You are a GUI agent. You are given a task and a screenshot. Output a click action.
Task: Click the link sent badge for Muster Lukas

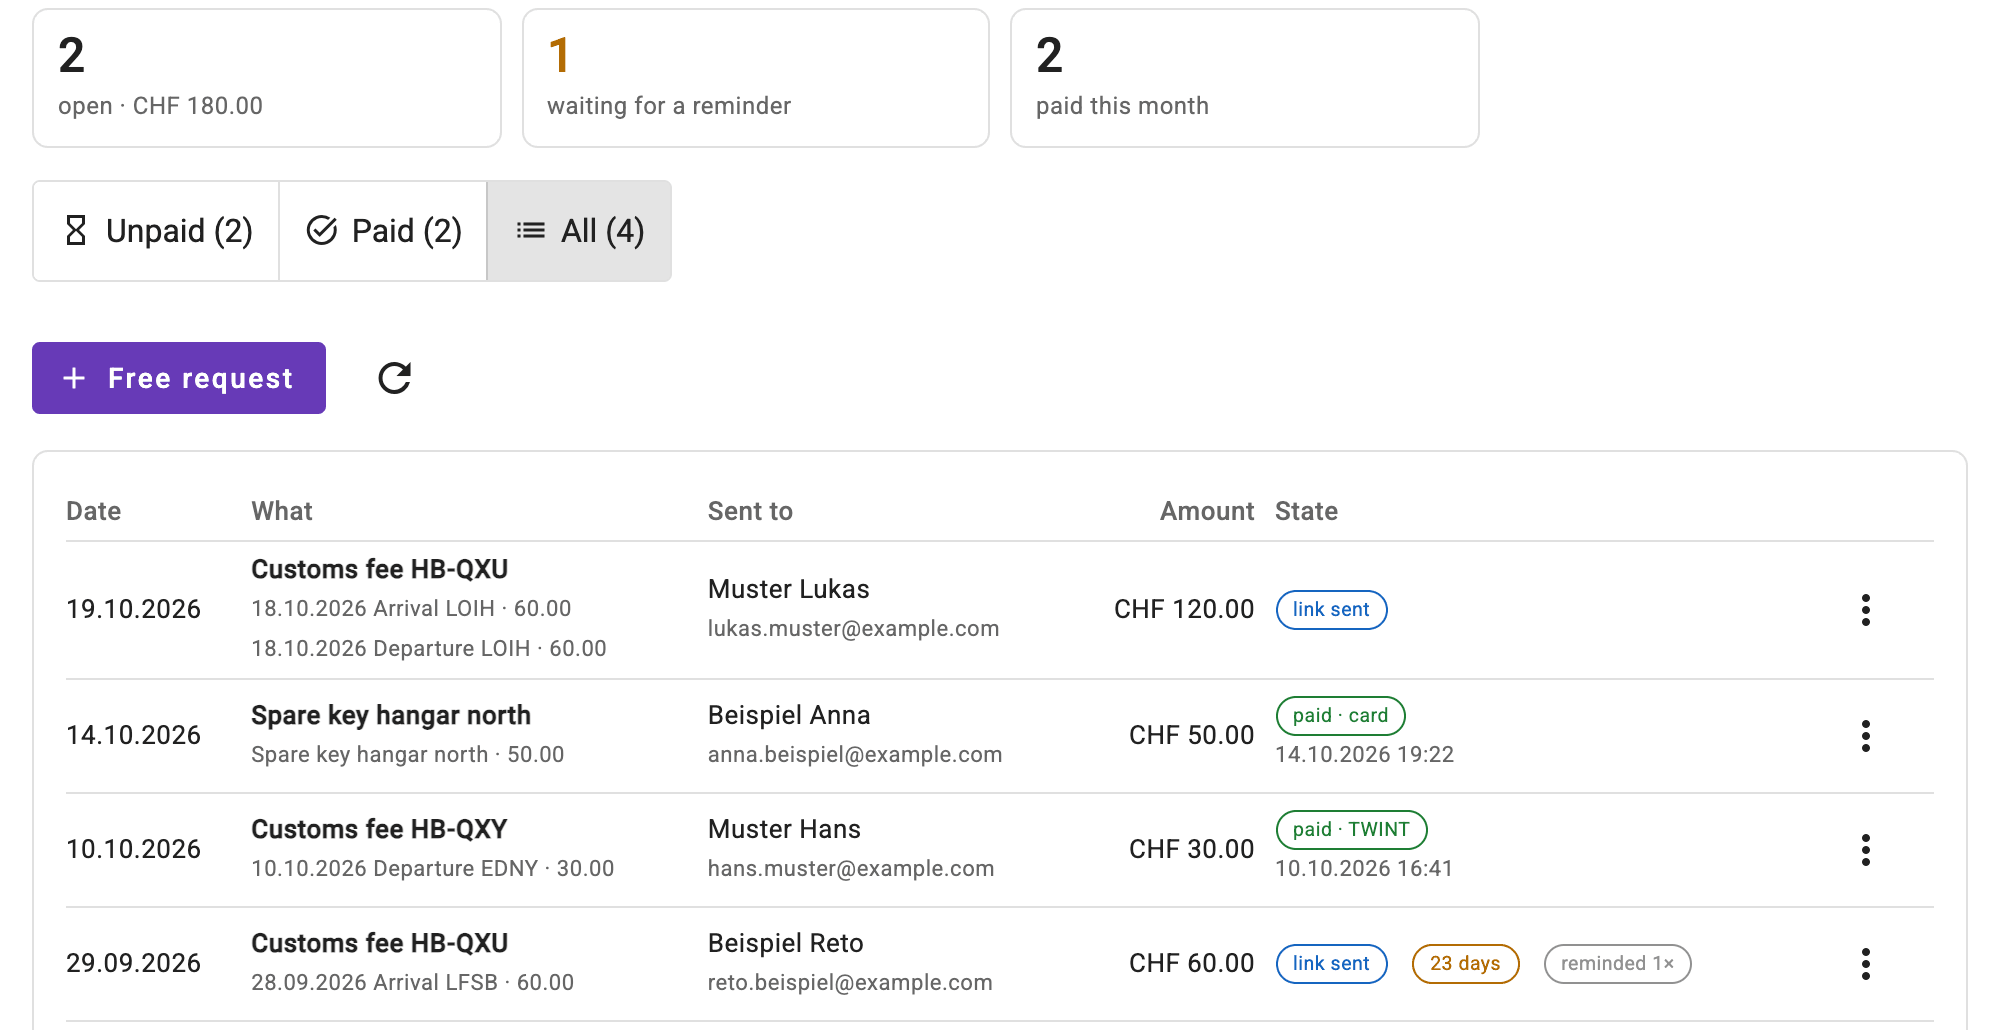(1331, 610)
